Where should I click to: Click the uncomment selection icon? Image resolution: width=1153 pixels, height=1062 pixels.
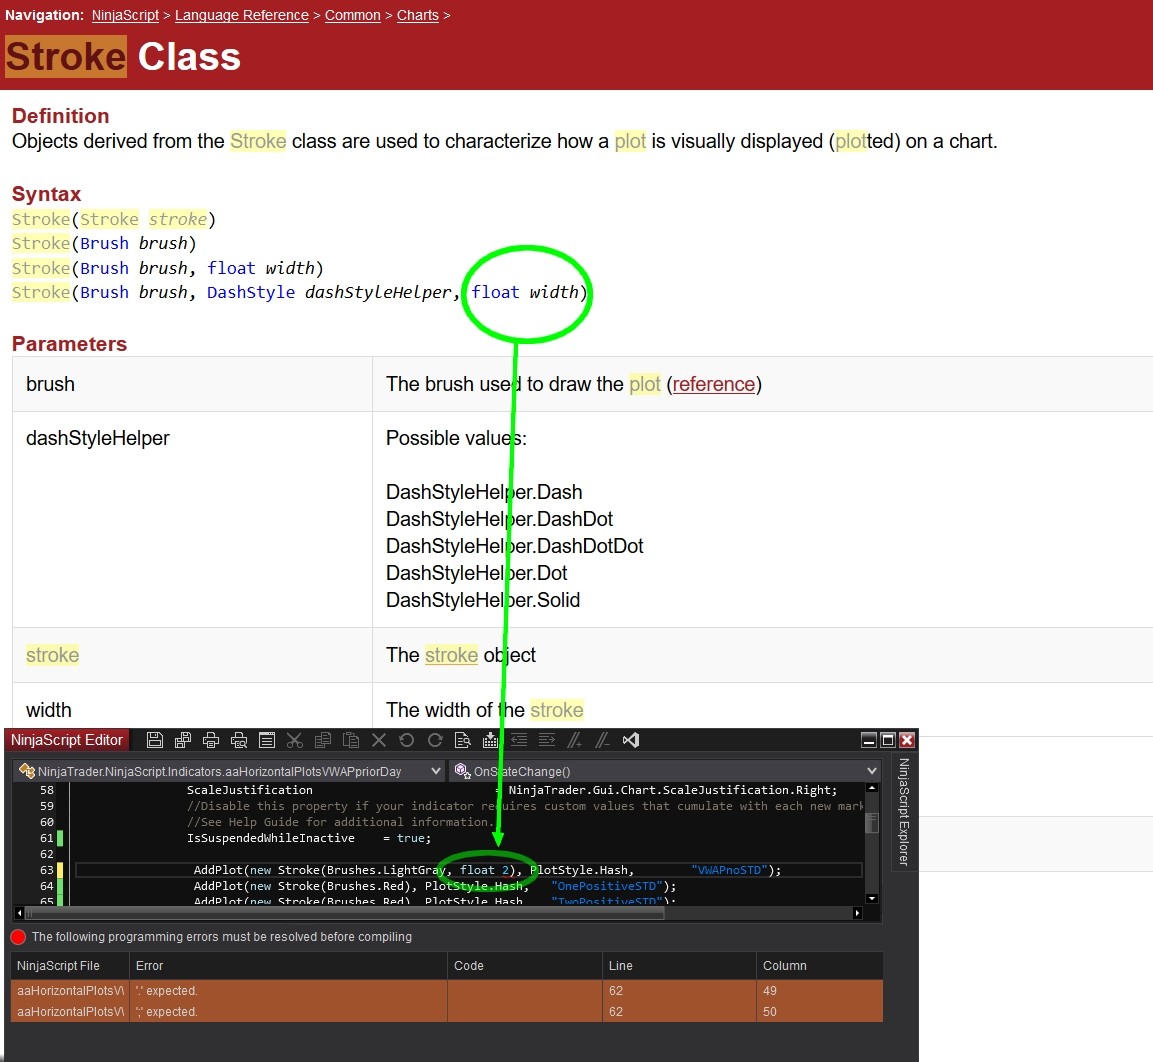603,740
